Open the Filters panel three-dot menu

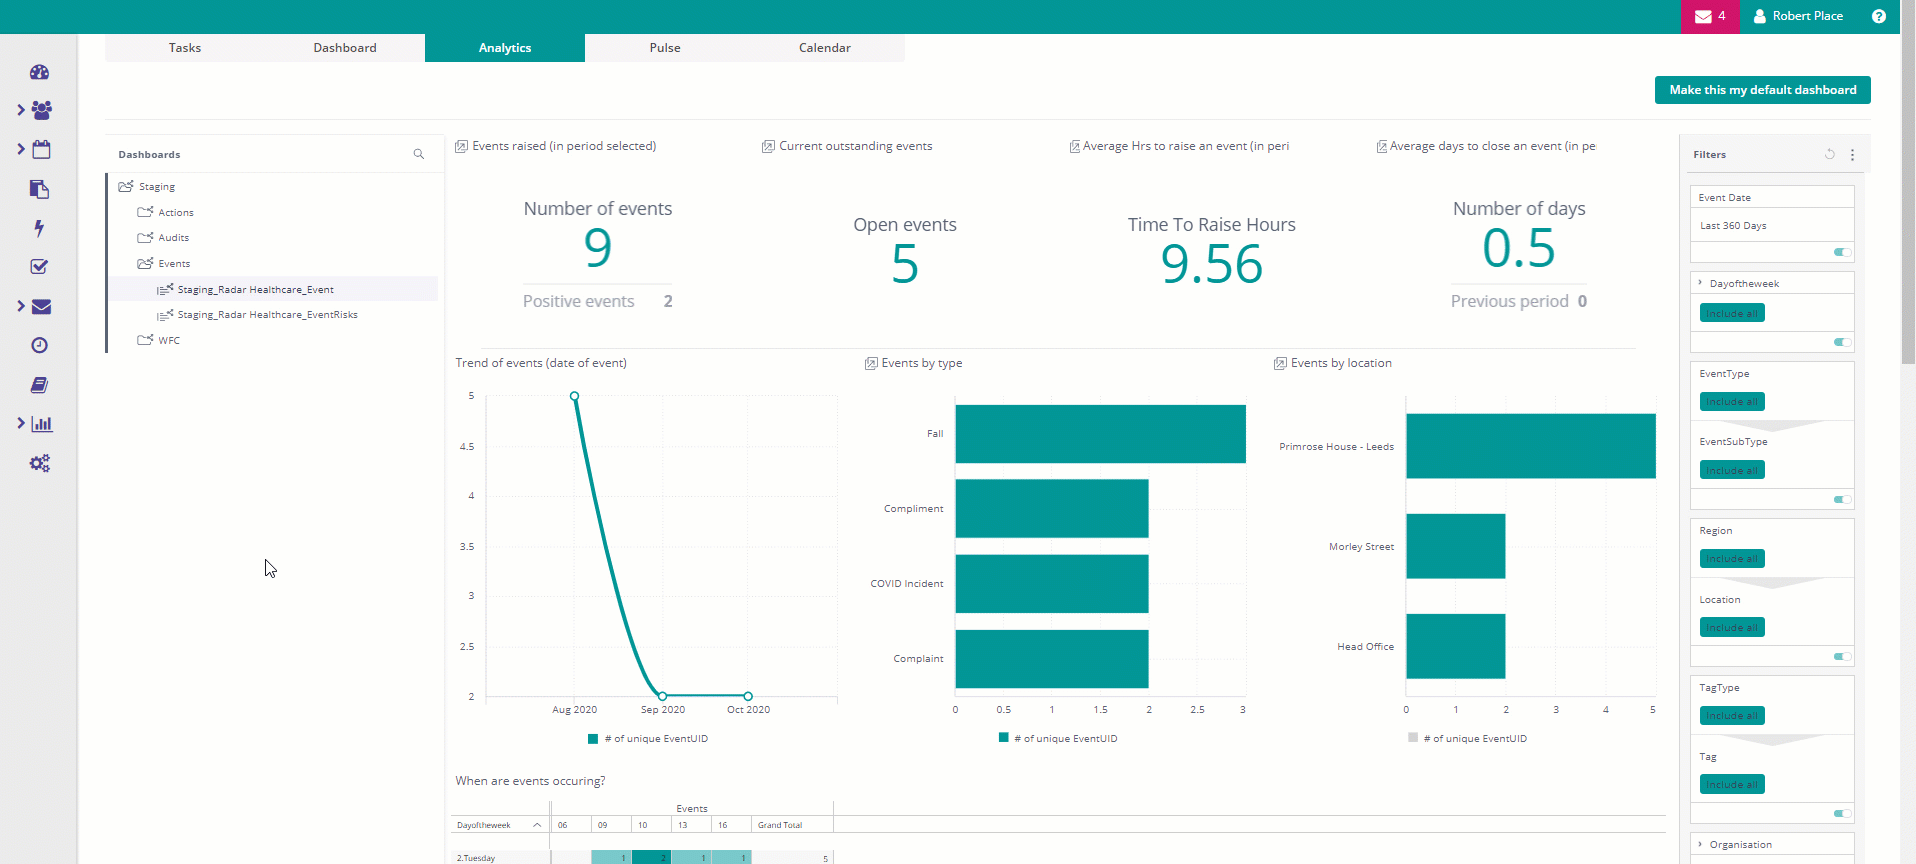pos(1852,155)
